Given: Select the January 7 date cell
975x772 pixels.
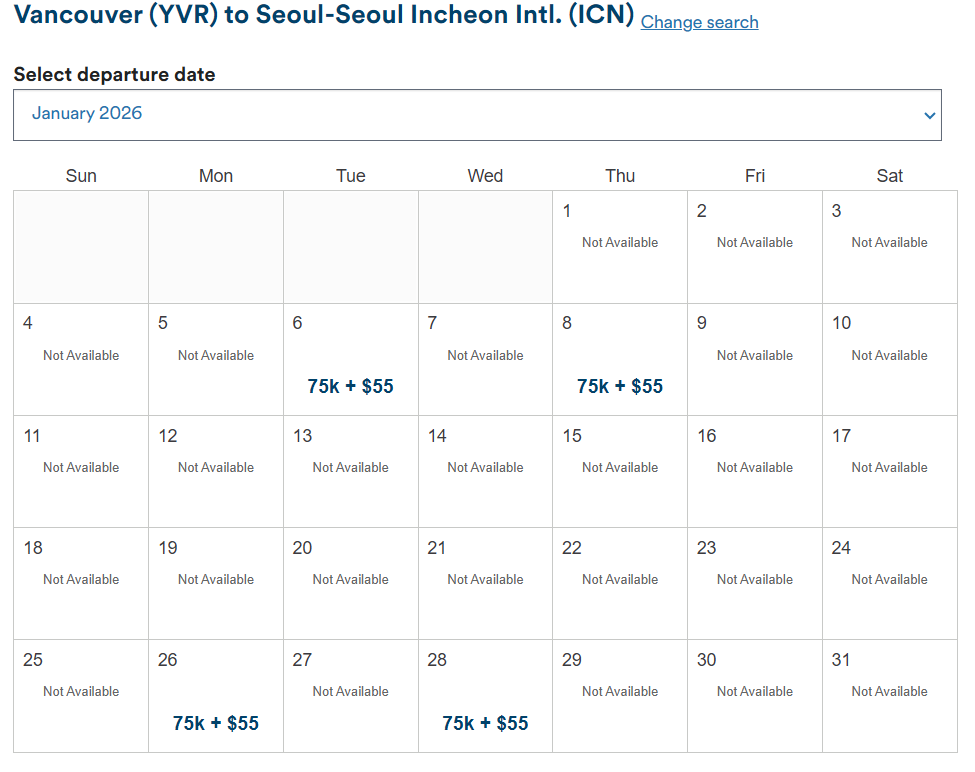Looking at the screenshot, I should pos(485,359).
